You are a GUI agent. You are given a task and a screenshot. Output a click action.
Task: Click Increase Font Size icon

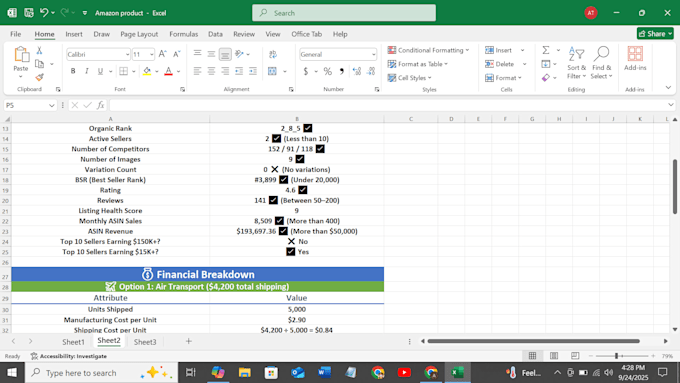point(162,54)
